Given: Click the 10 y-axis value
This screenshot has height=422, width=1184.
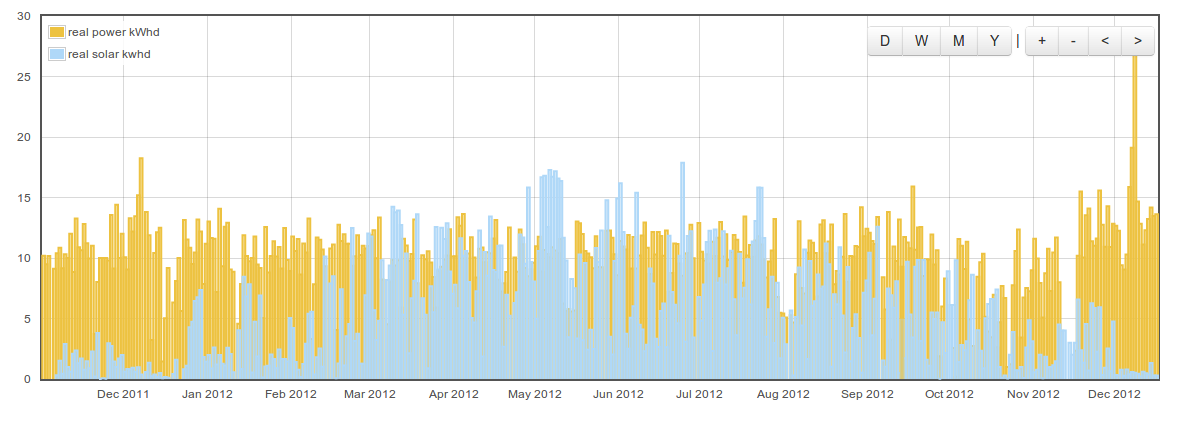Looking at the screenshot, I should coord(23,258).
